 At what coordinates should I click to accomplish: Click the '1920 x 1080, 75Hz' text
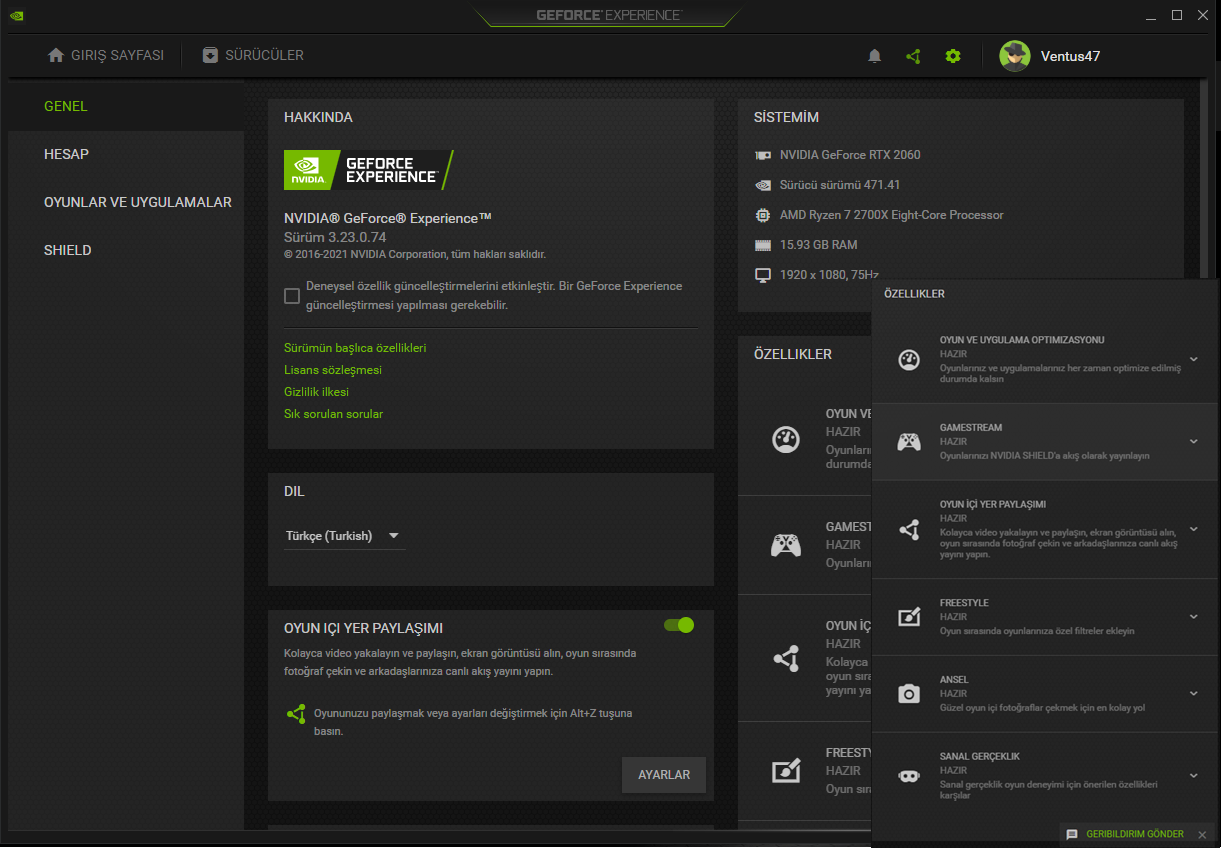click(829, 275)
